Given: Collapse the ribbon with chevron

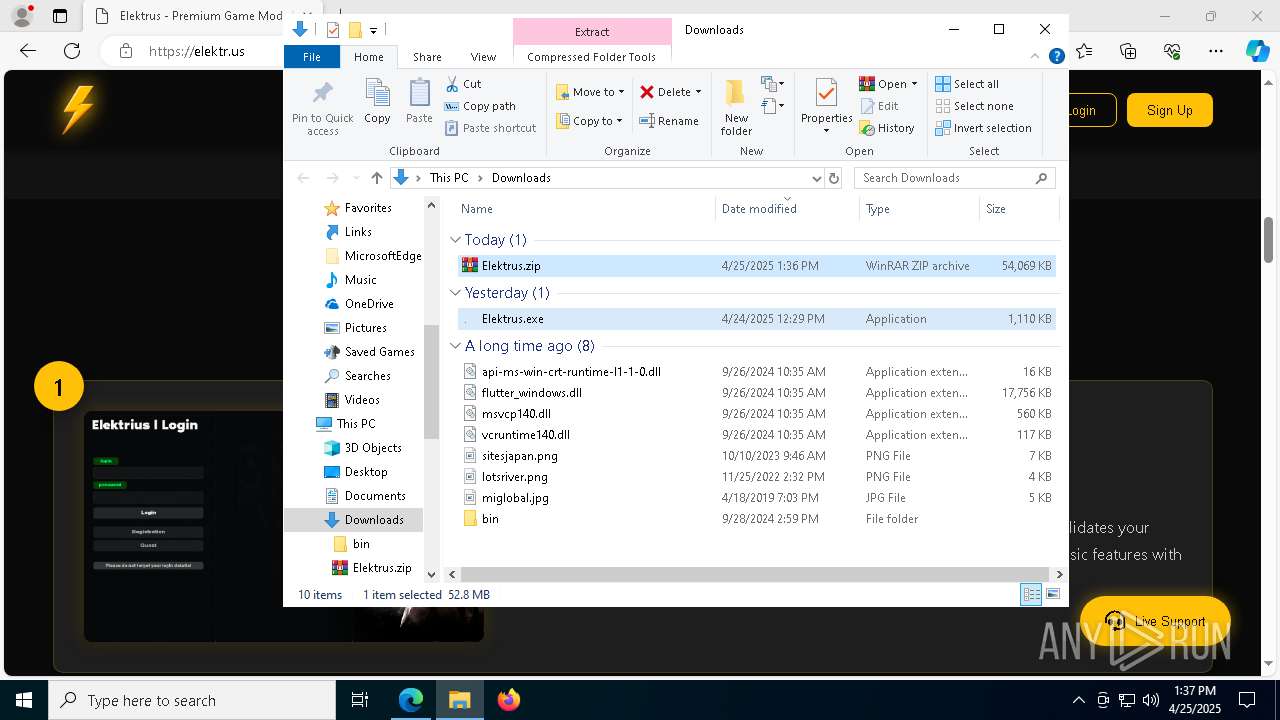Looking at the screenshot, I should pyautogui.click(x=1037, y=57).
